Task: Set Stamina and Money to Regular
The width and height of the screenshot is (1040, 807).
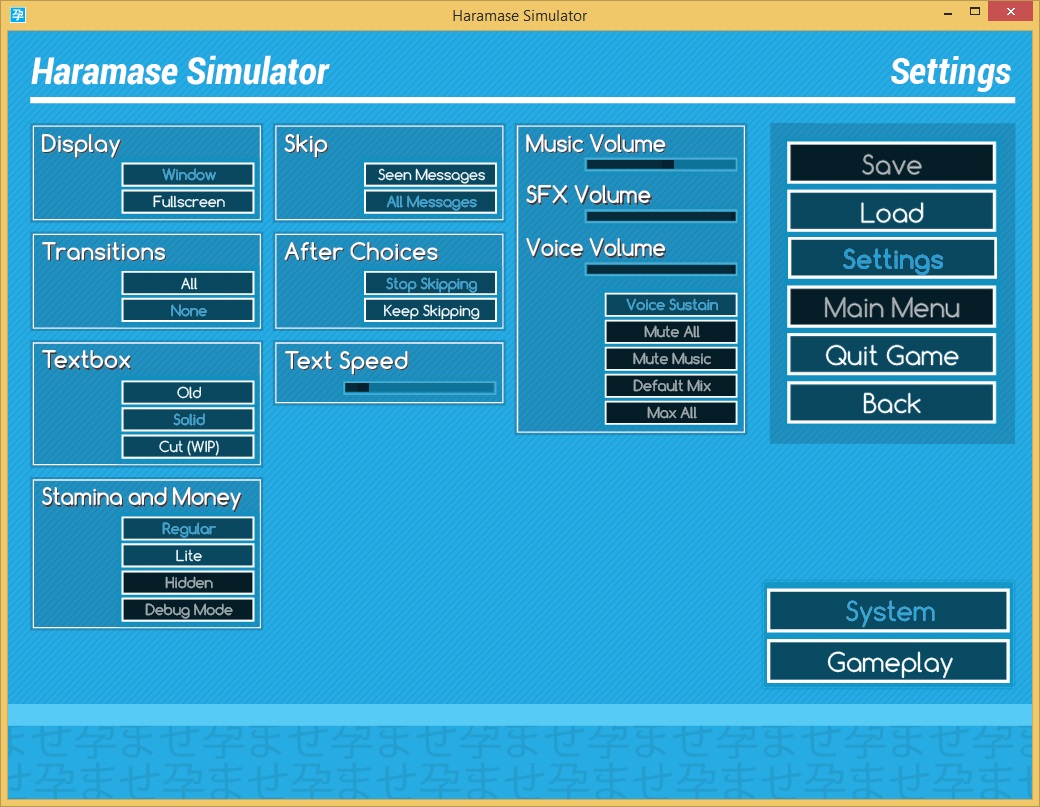Action: point(188,528)
